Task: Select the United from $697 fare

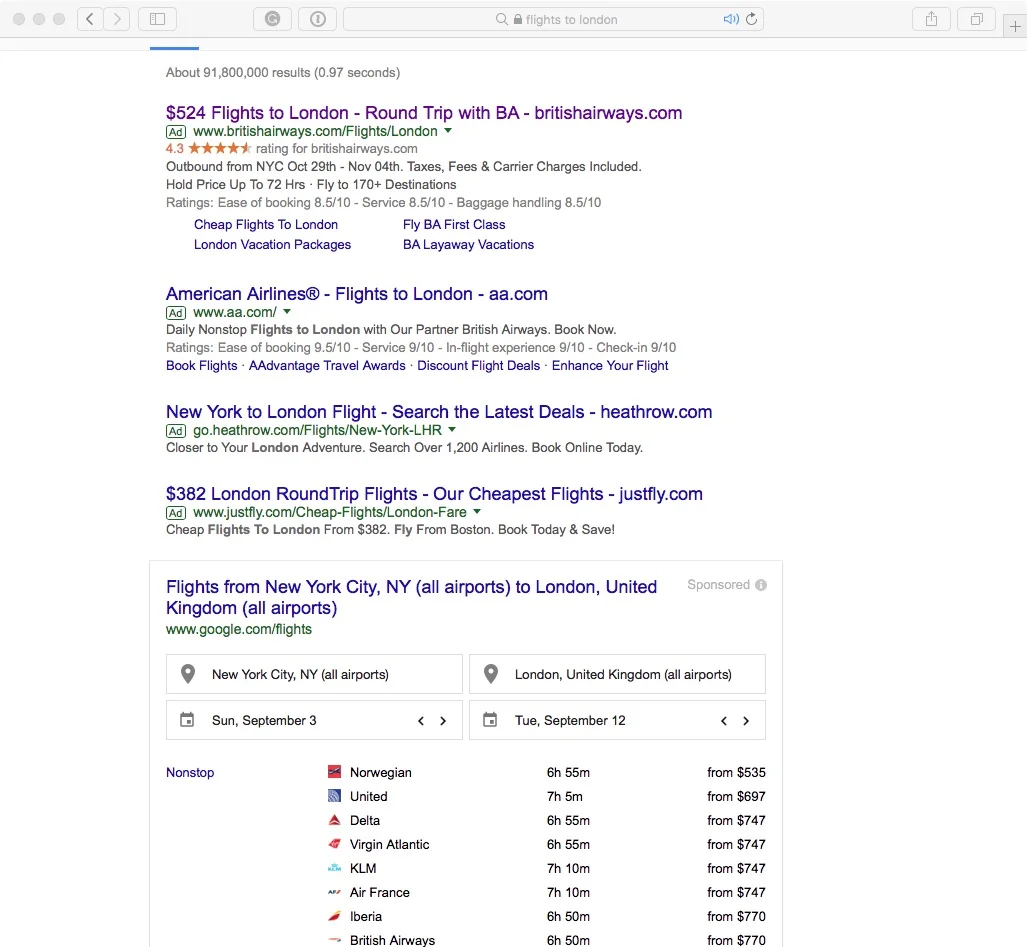Action: tap(736, 796)
